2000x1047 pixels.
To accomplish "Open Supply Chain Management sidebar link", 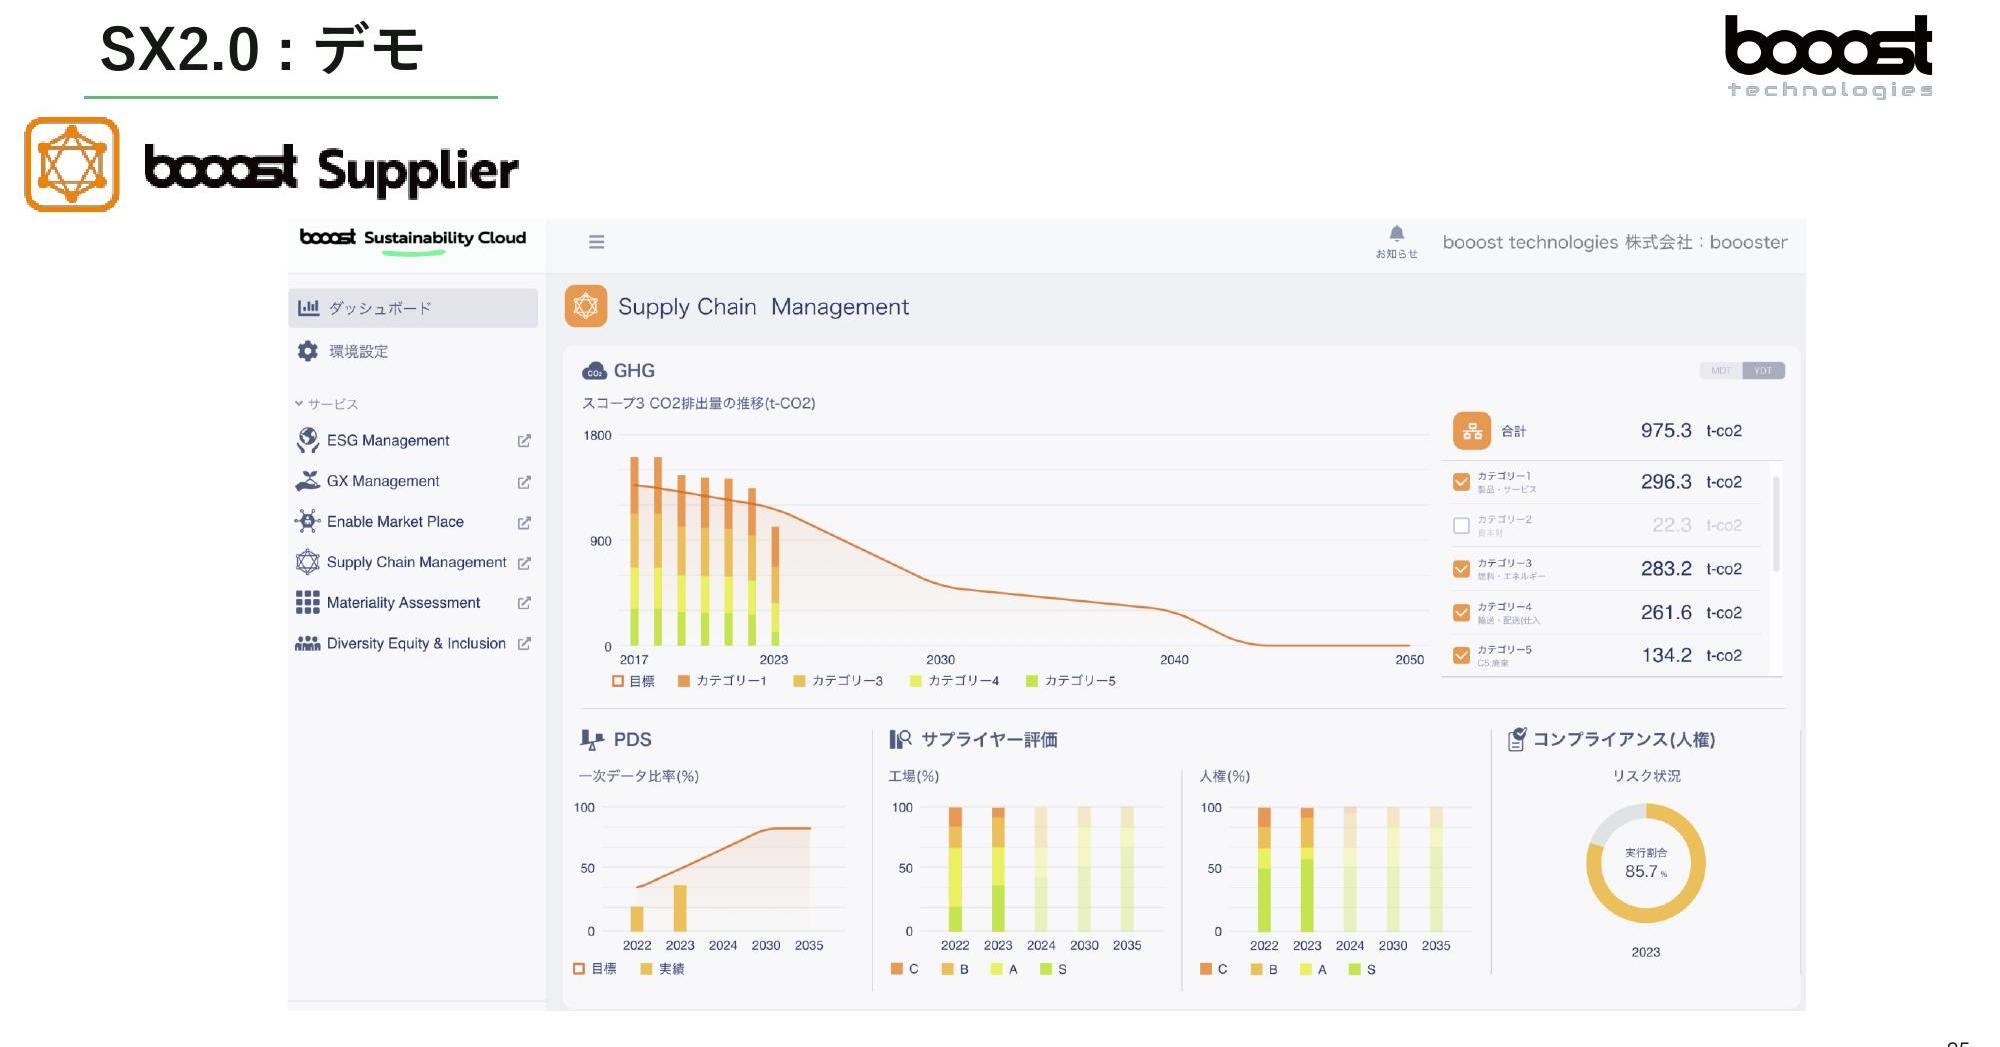I will tap(415, 562).
